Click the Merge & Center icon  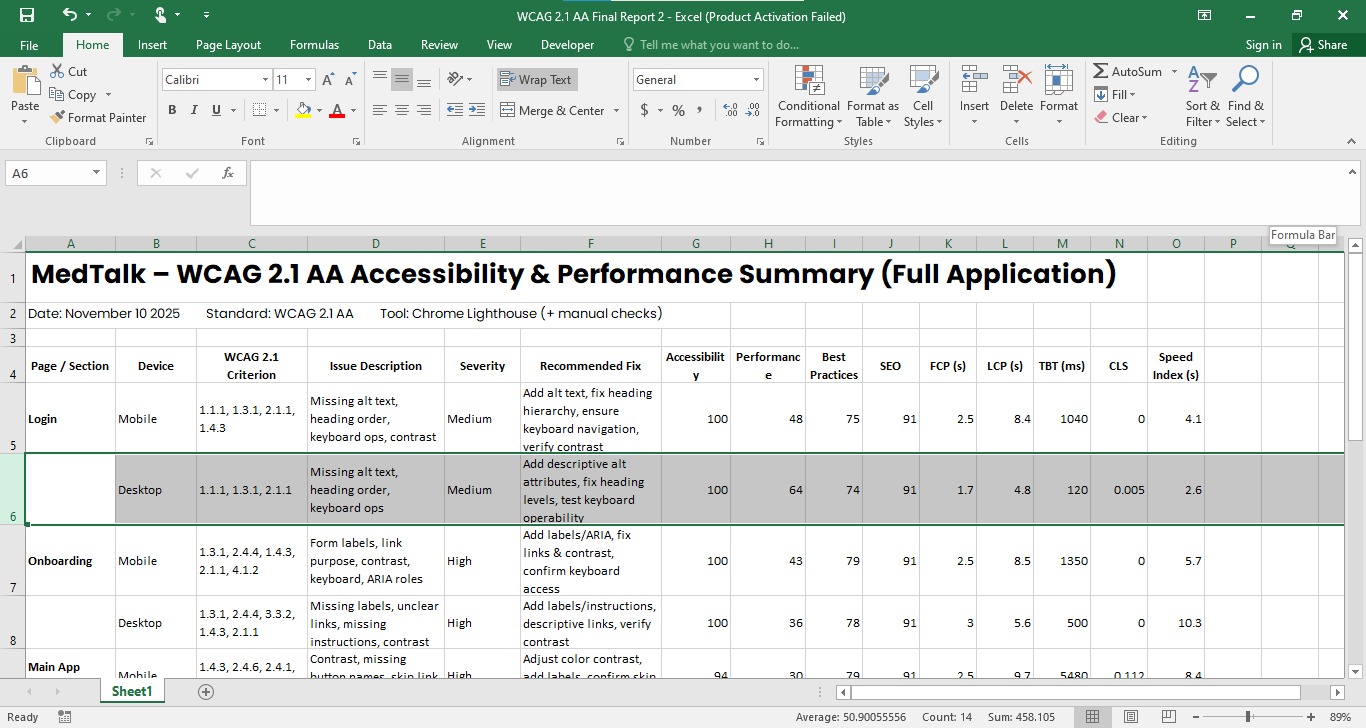510,110
